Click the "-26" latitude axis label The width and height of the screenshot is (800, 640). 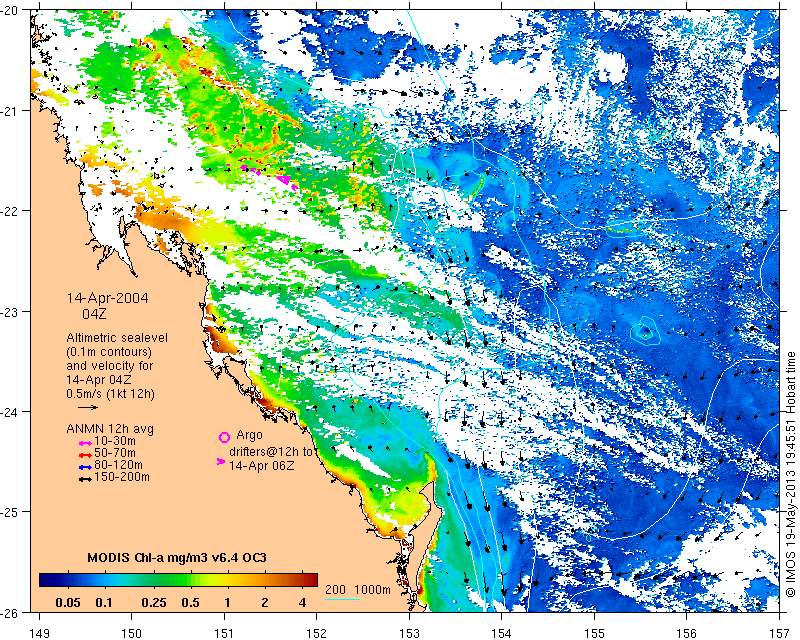pos(9,612)
